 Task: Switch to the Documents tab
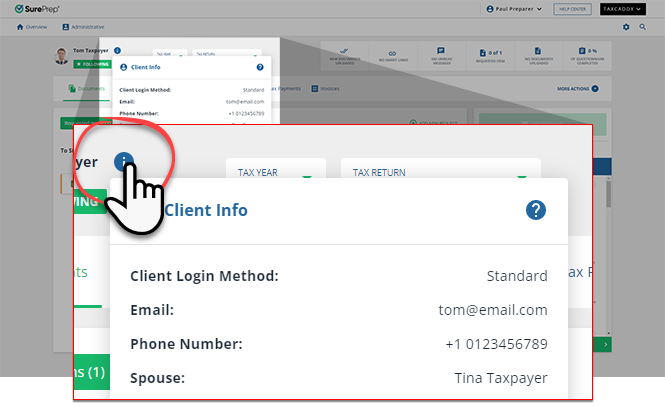click(x=87, y=89)
